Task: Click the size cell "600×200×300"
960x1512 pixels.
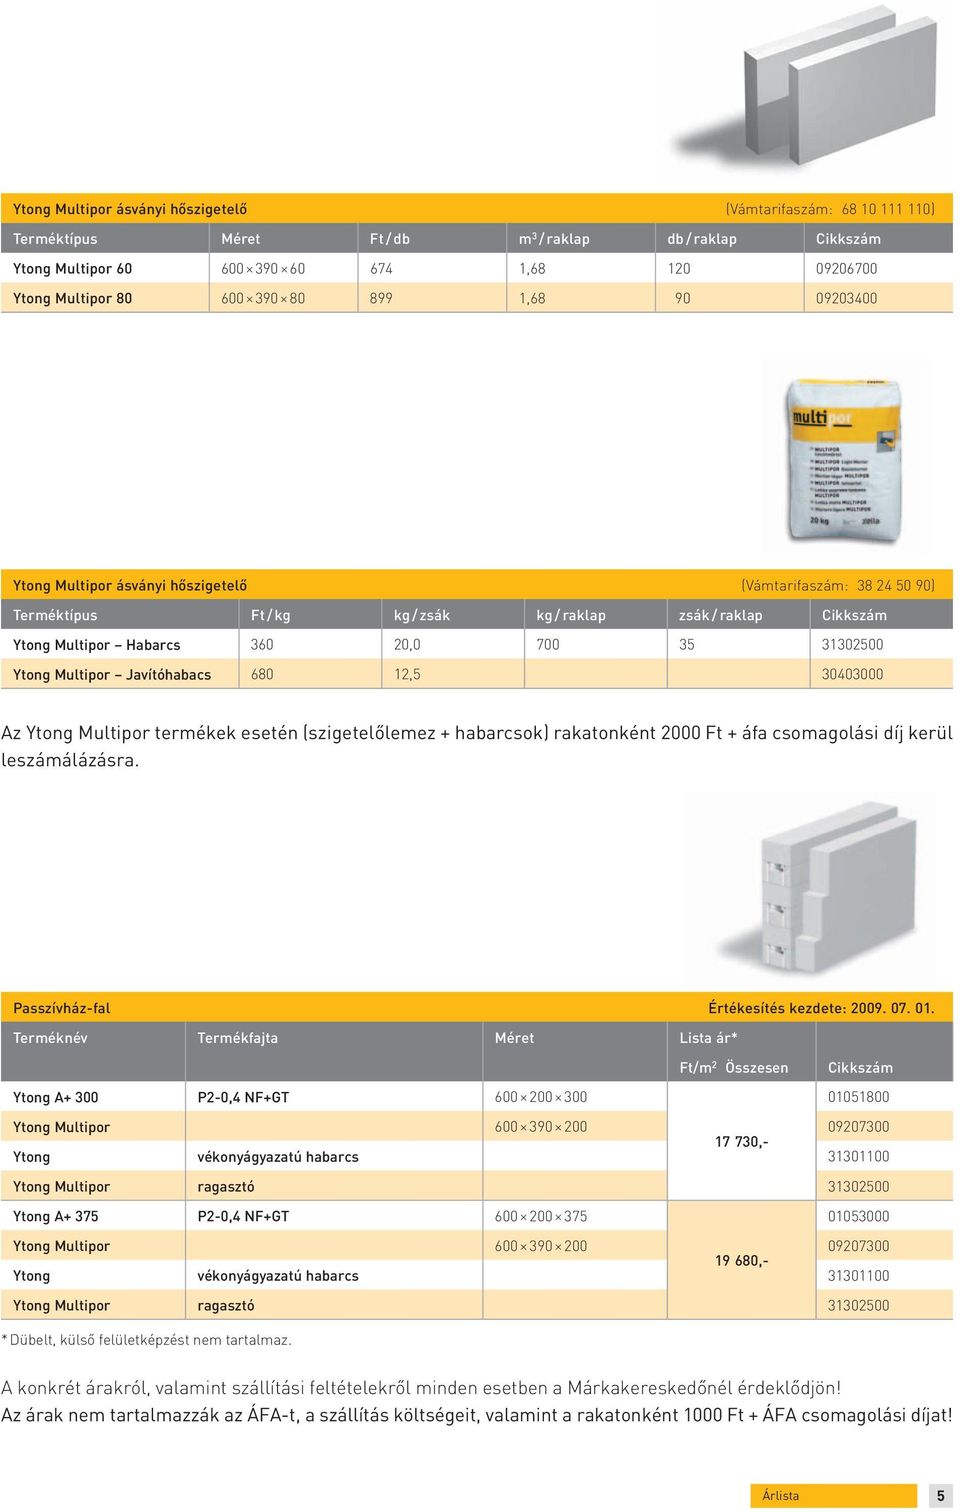Action: [x=541, y=1097]
